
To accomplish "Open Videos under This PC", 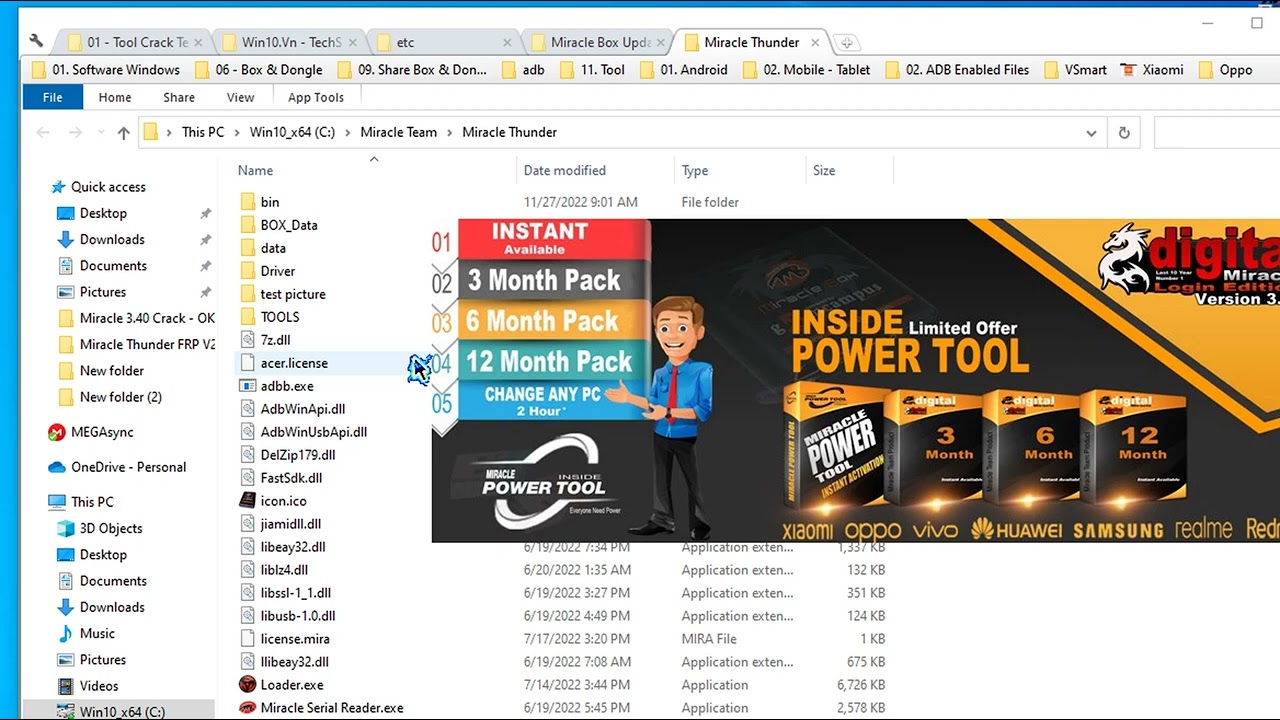I will [99, 686].
